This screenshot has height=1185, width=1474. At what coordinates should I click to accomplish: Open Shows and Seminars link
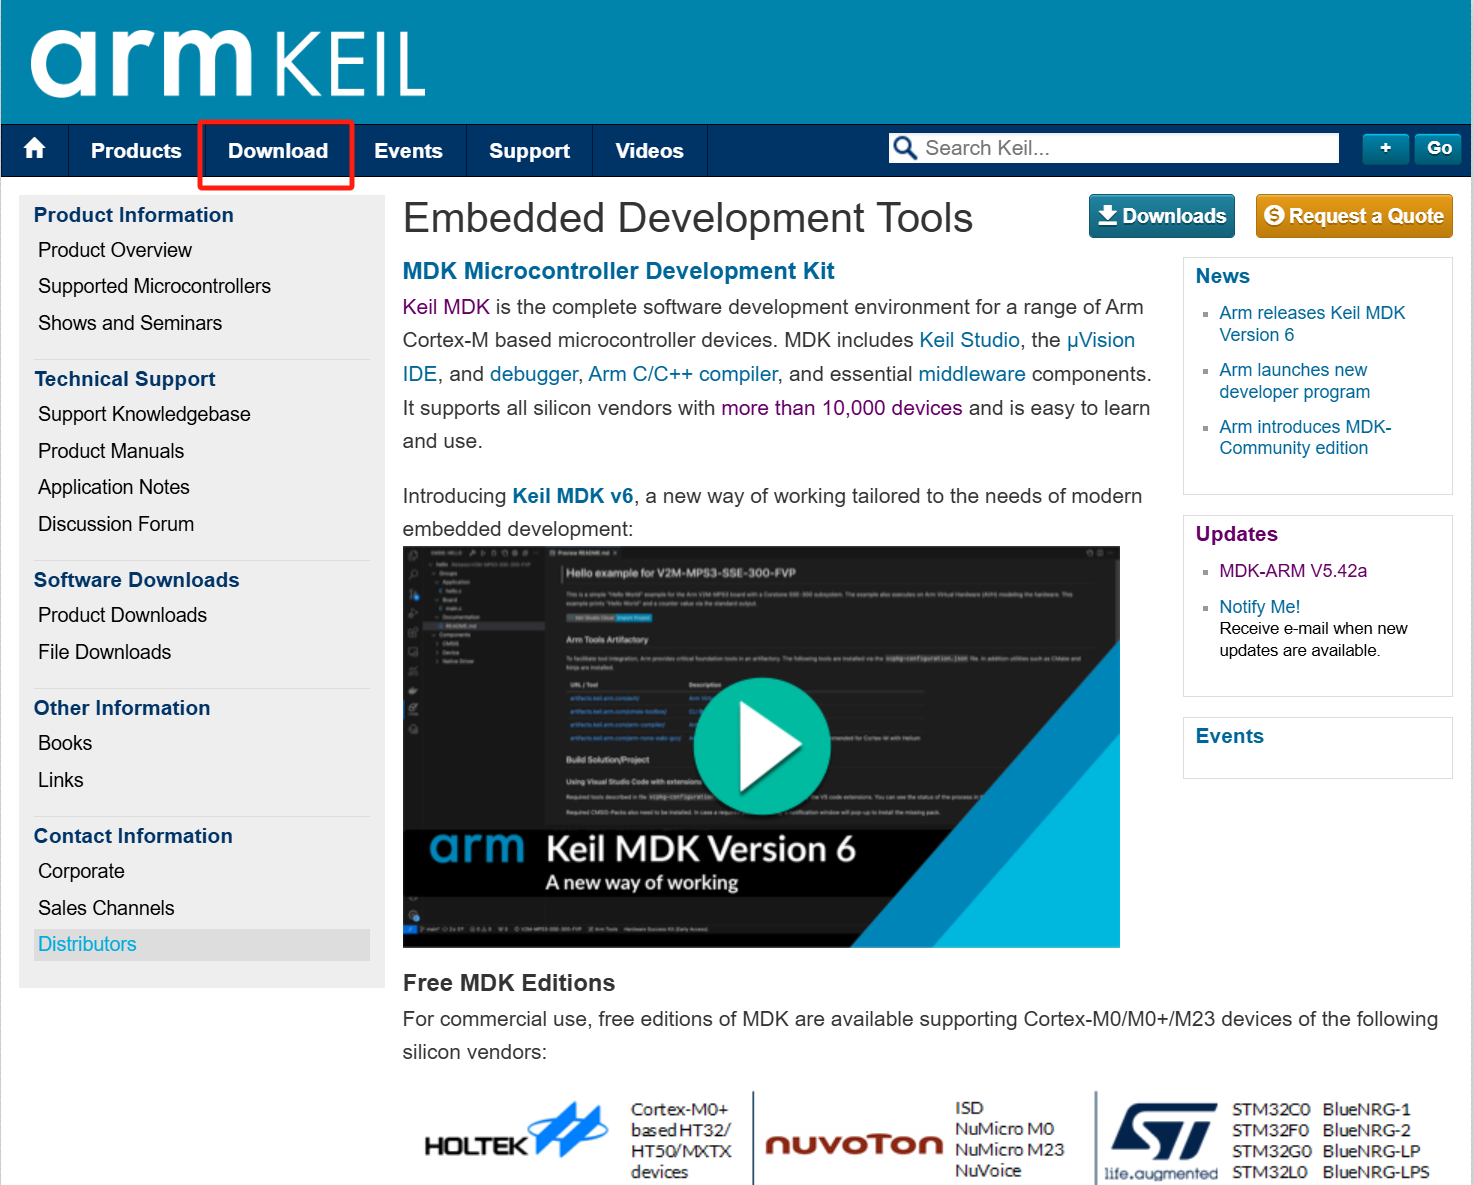[130, 323]
